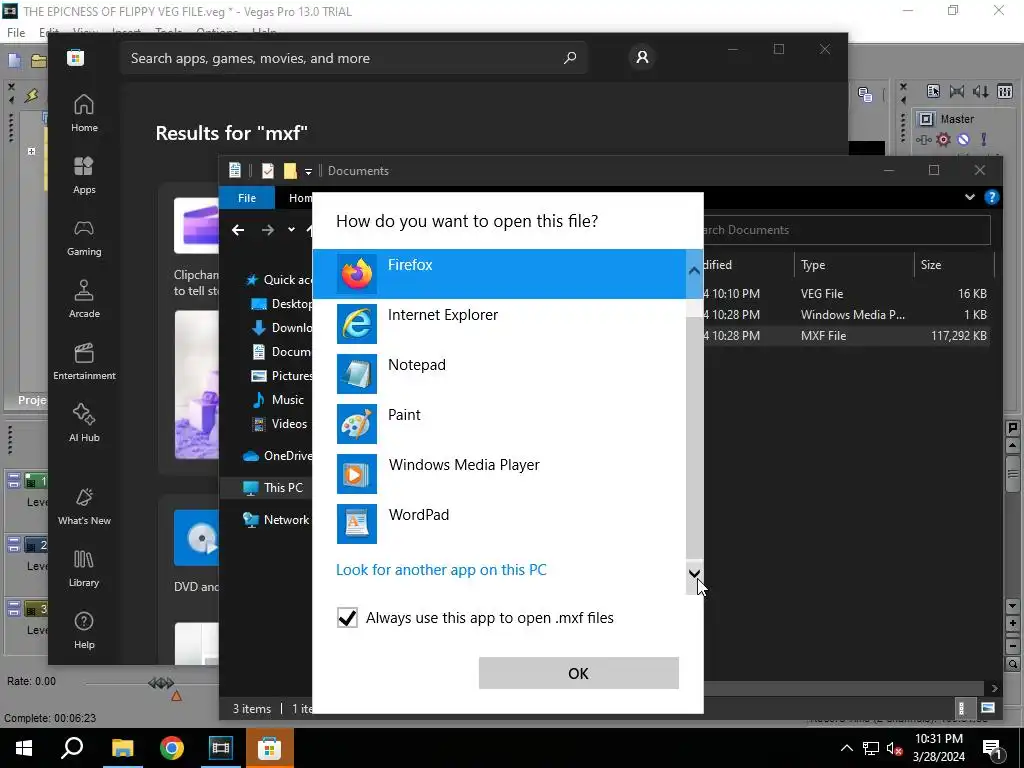The image size is (1024, 768).
Task: Click Look for another app on this PC
Action: (441, 569)
